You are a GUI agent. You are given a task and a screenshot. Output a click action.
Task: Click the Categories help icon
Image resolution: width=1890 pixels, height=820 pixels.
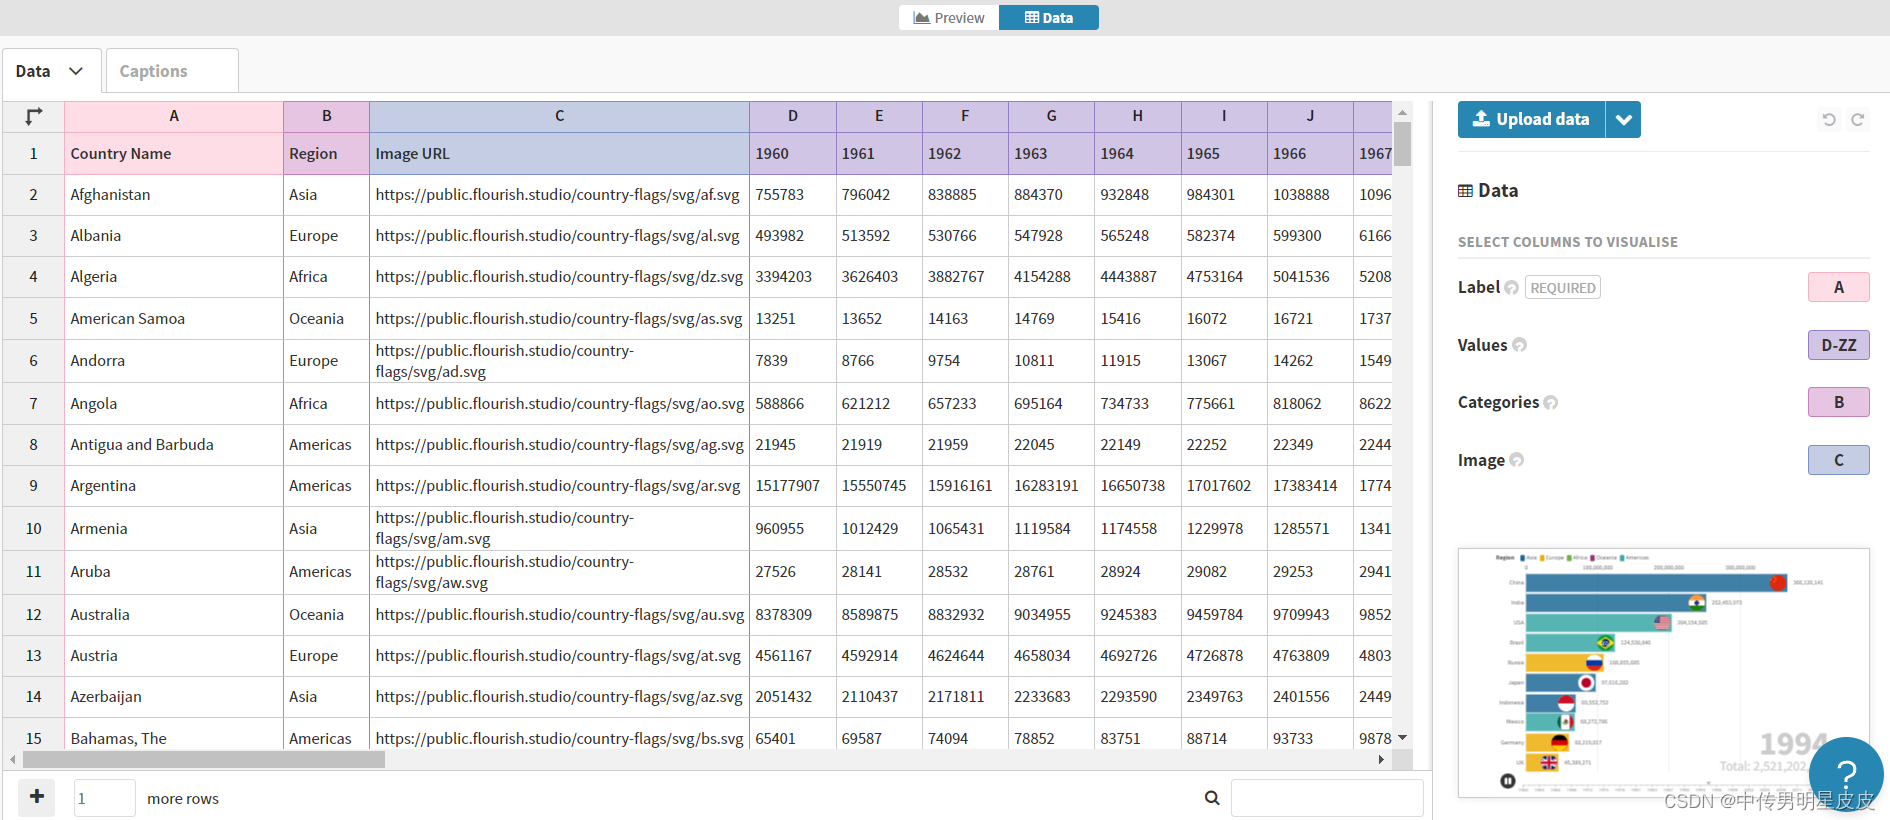(1551, 403)
